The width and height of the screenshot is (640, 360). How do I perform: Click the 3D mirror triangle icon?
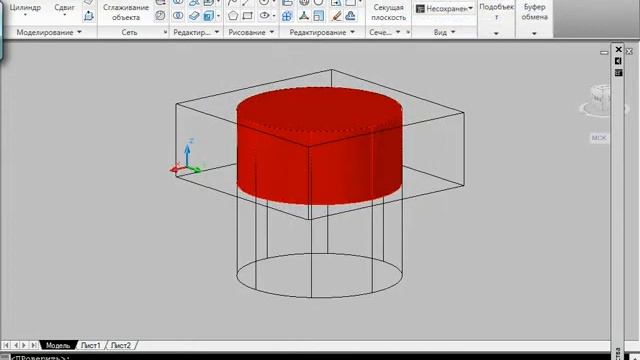click(304, 16)
